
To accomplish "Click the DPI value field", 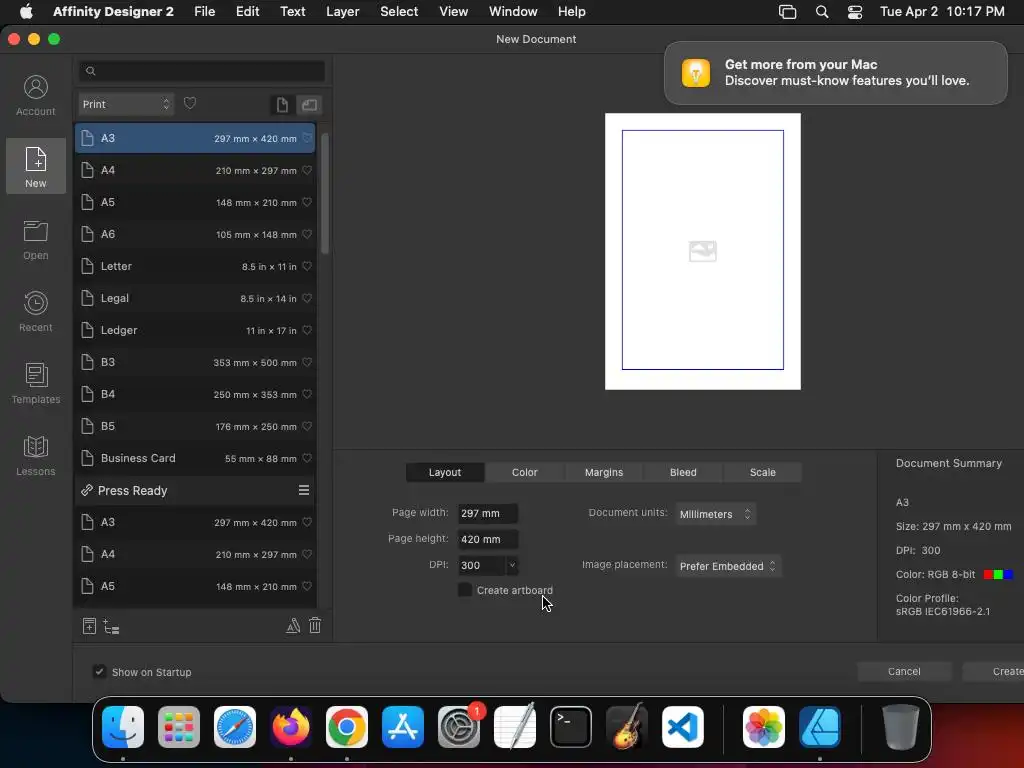I will coord(482,566).
